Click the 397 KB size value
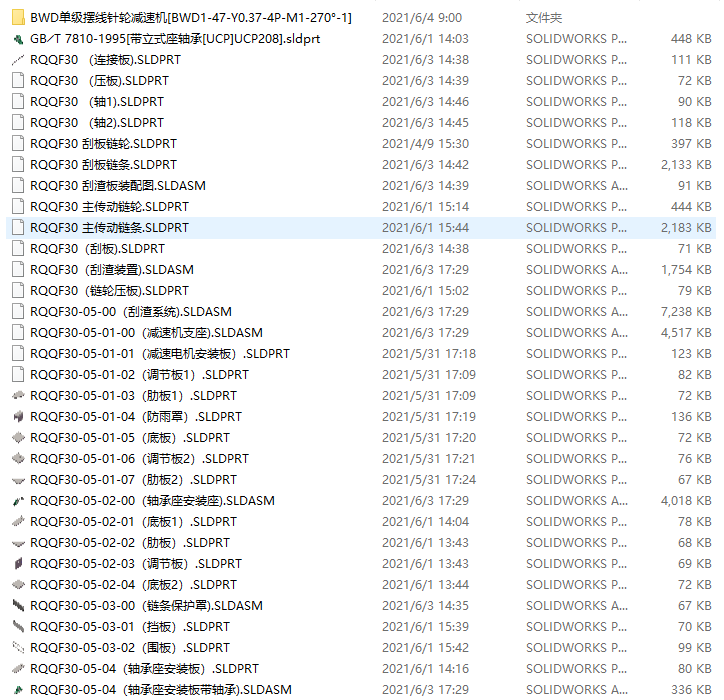This screenshot has width=724, height=700. (x=691, y=144)
